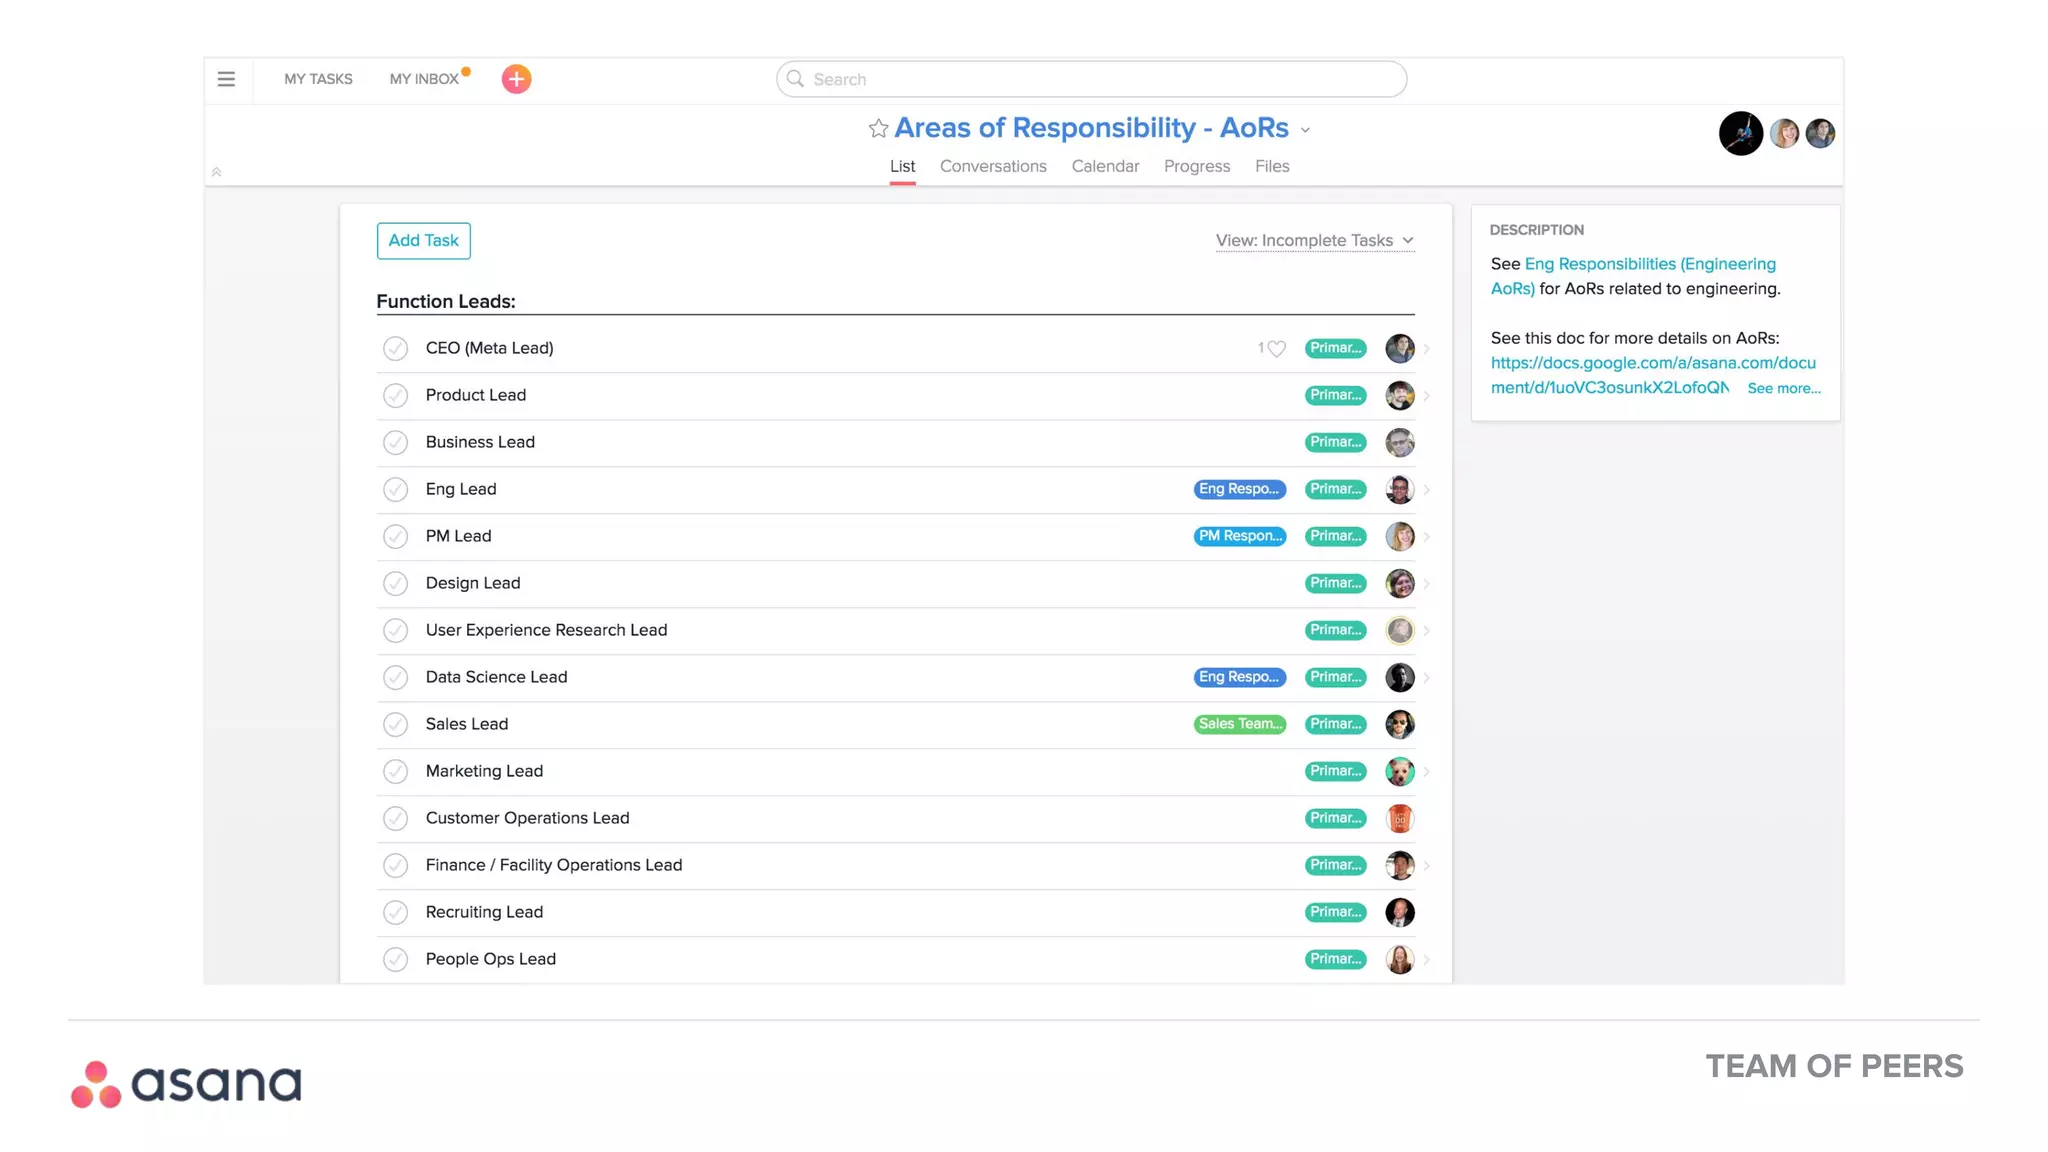Click the Sales Team tag on Sales Lead
Viewport: 2048px width, 1152px height.
coord(1239,724)
